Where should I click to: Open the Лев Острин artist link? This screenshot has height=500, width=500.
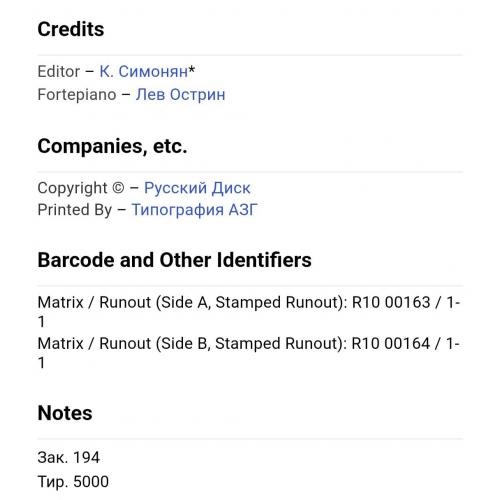[180, 95]
